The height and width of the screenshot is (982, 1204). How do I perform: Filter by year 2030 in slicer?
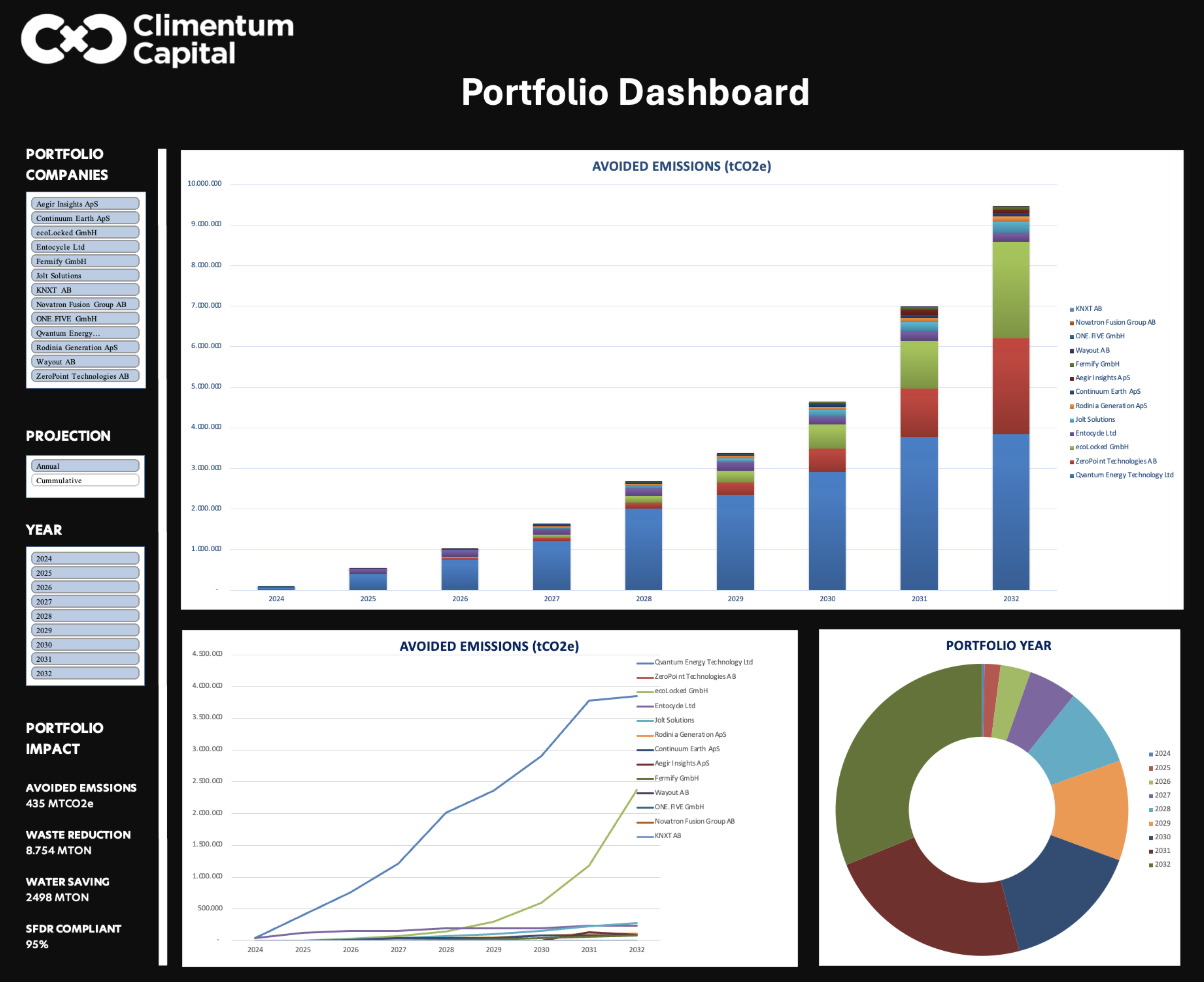(85, 645)
